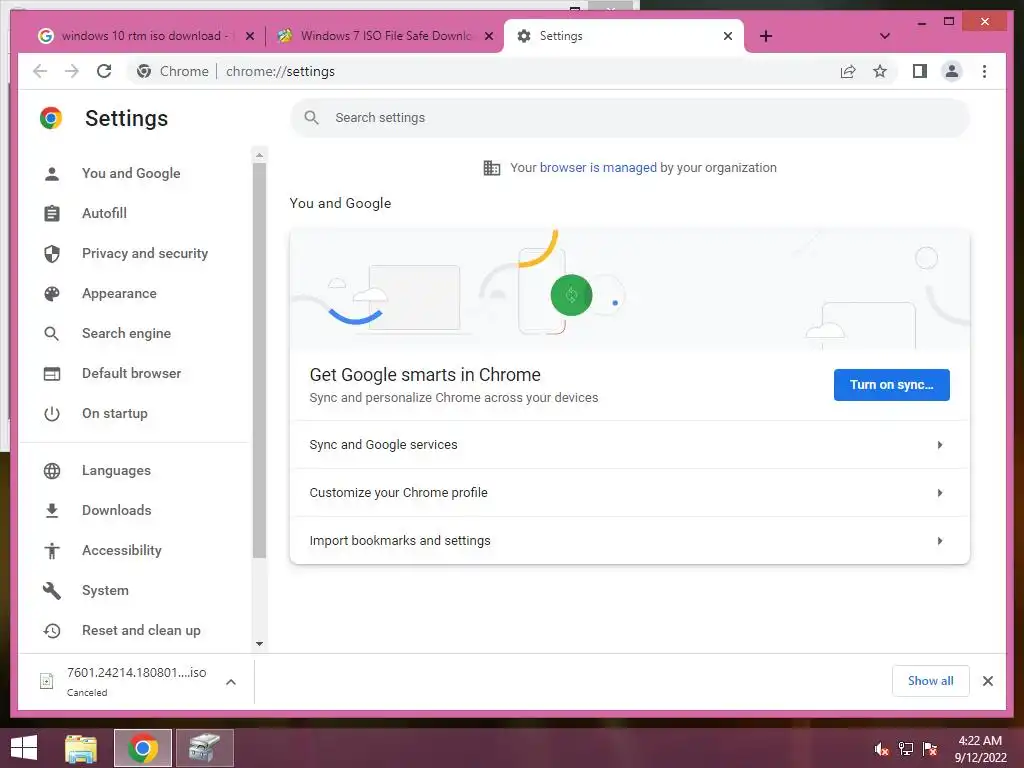Open Downloads settings
1024x768 pixels.
117,510
